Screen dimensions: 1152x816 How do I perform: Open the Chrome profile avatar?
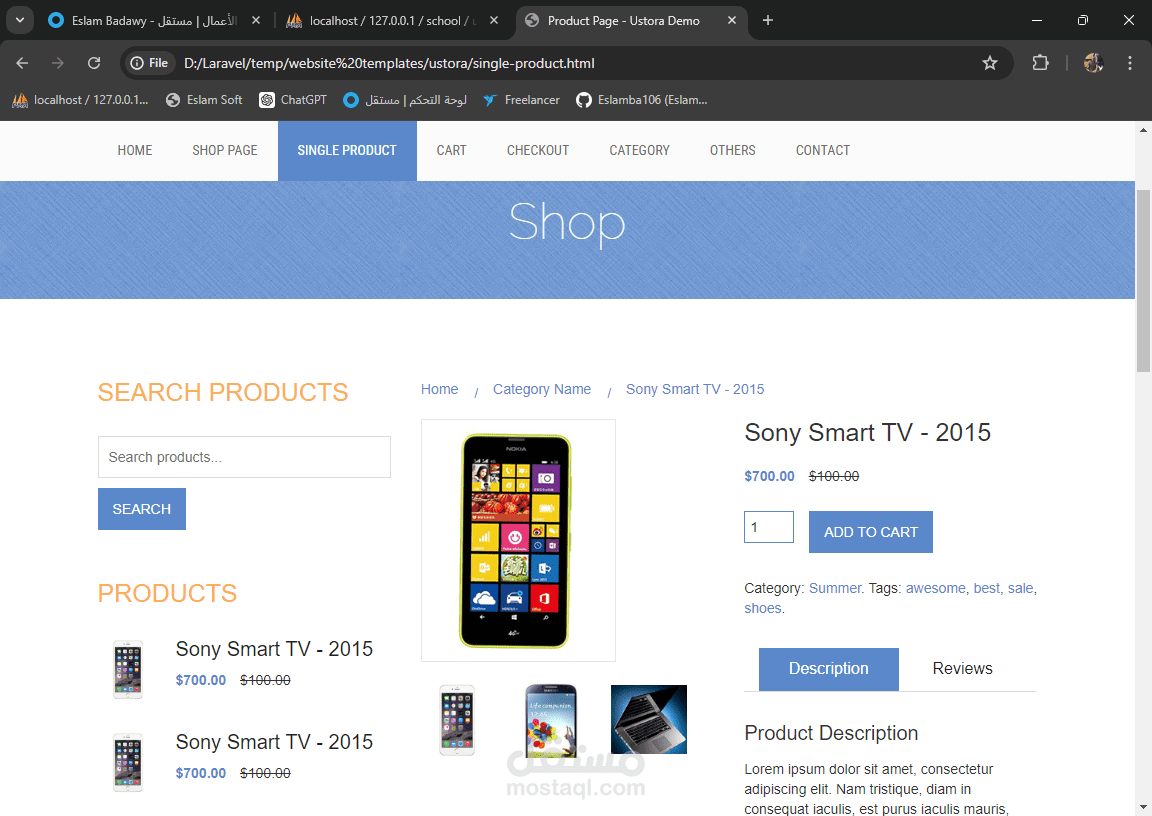[1093, 63]
